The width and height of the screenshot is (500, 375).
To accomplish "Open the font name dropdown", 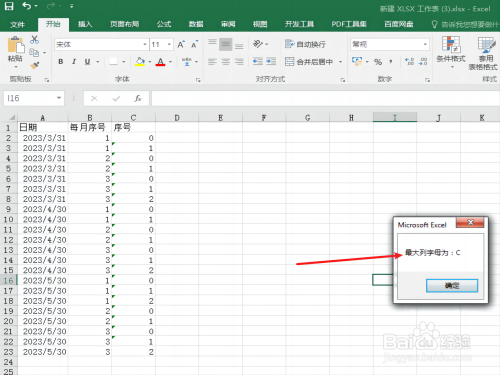I will 145,44.
